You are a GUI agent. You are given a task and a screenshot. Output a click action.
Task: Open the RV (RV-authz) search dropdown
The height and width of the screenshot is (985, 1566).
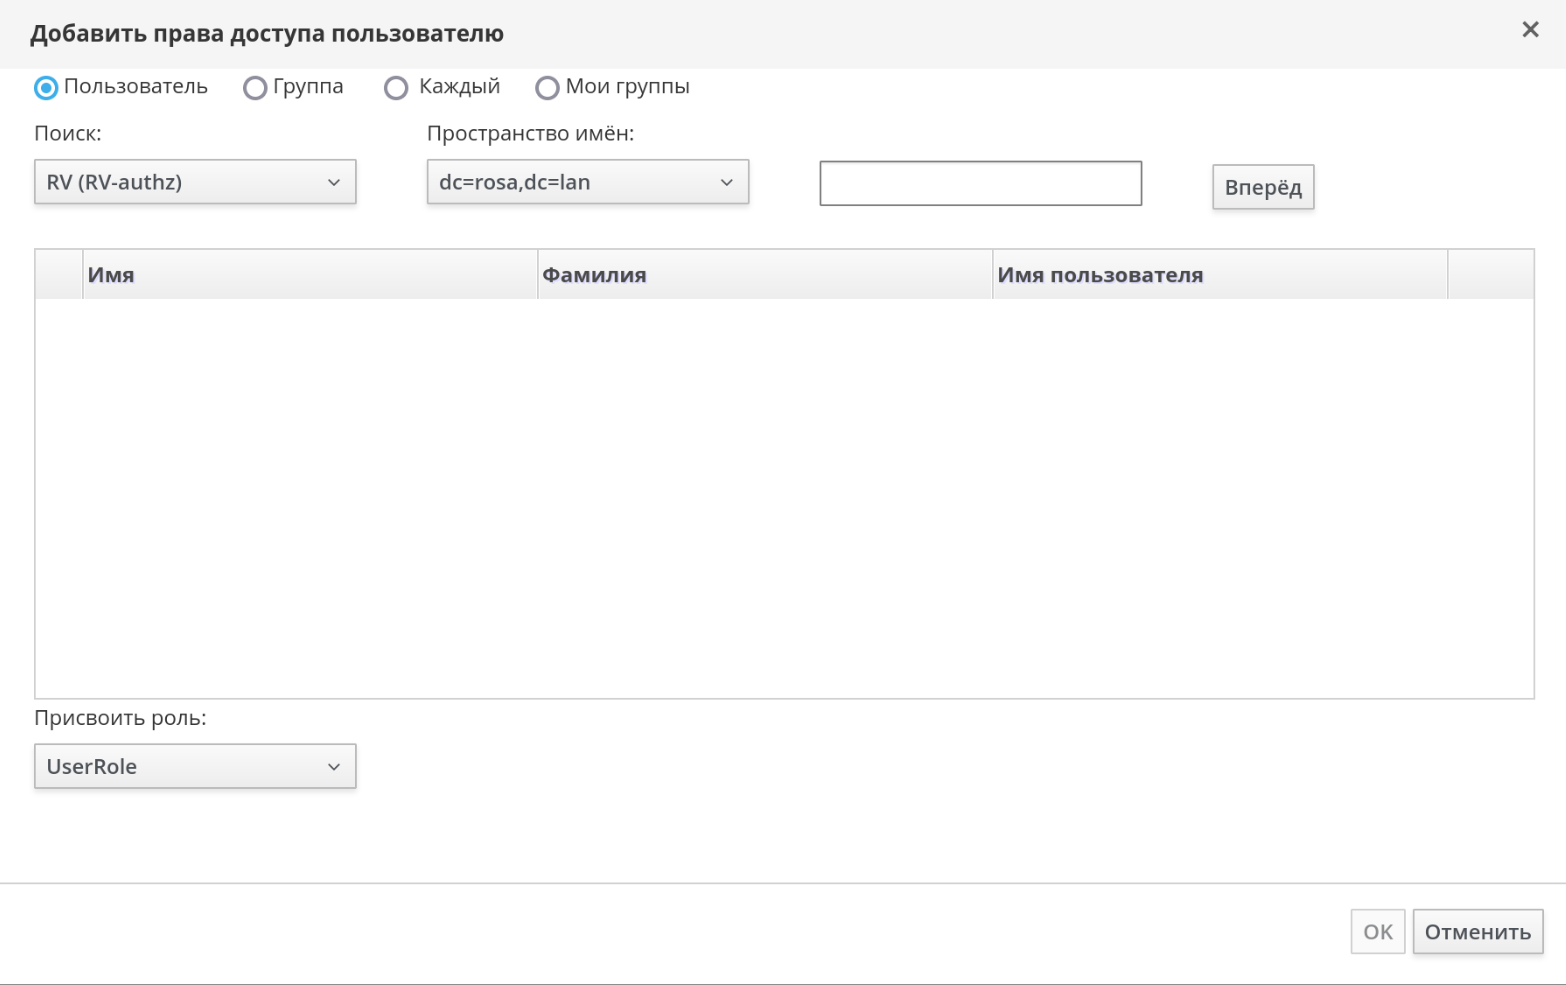pos(195,182)
